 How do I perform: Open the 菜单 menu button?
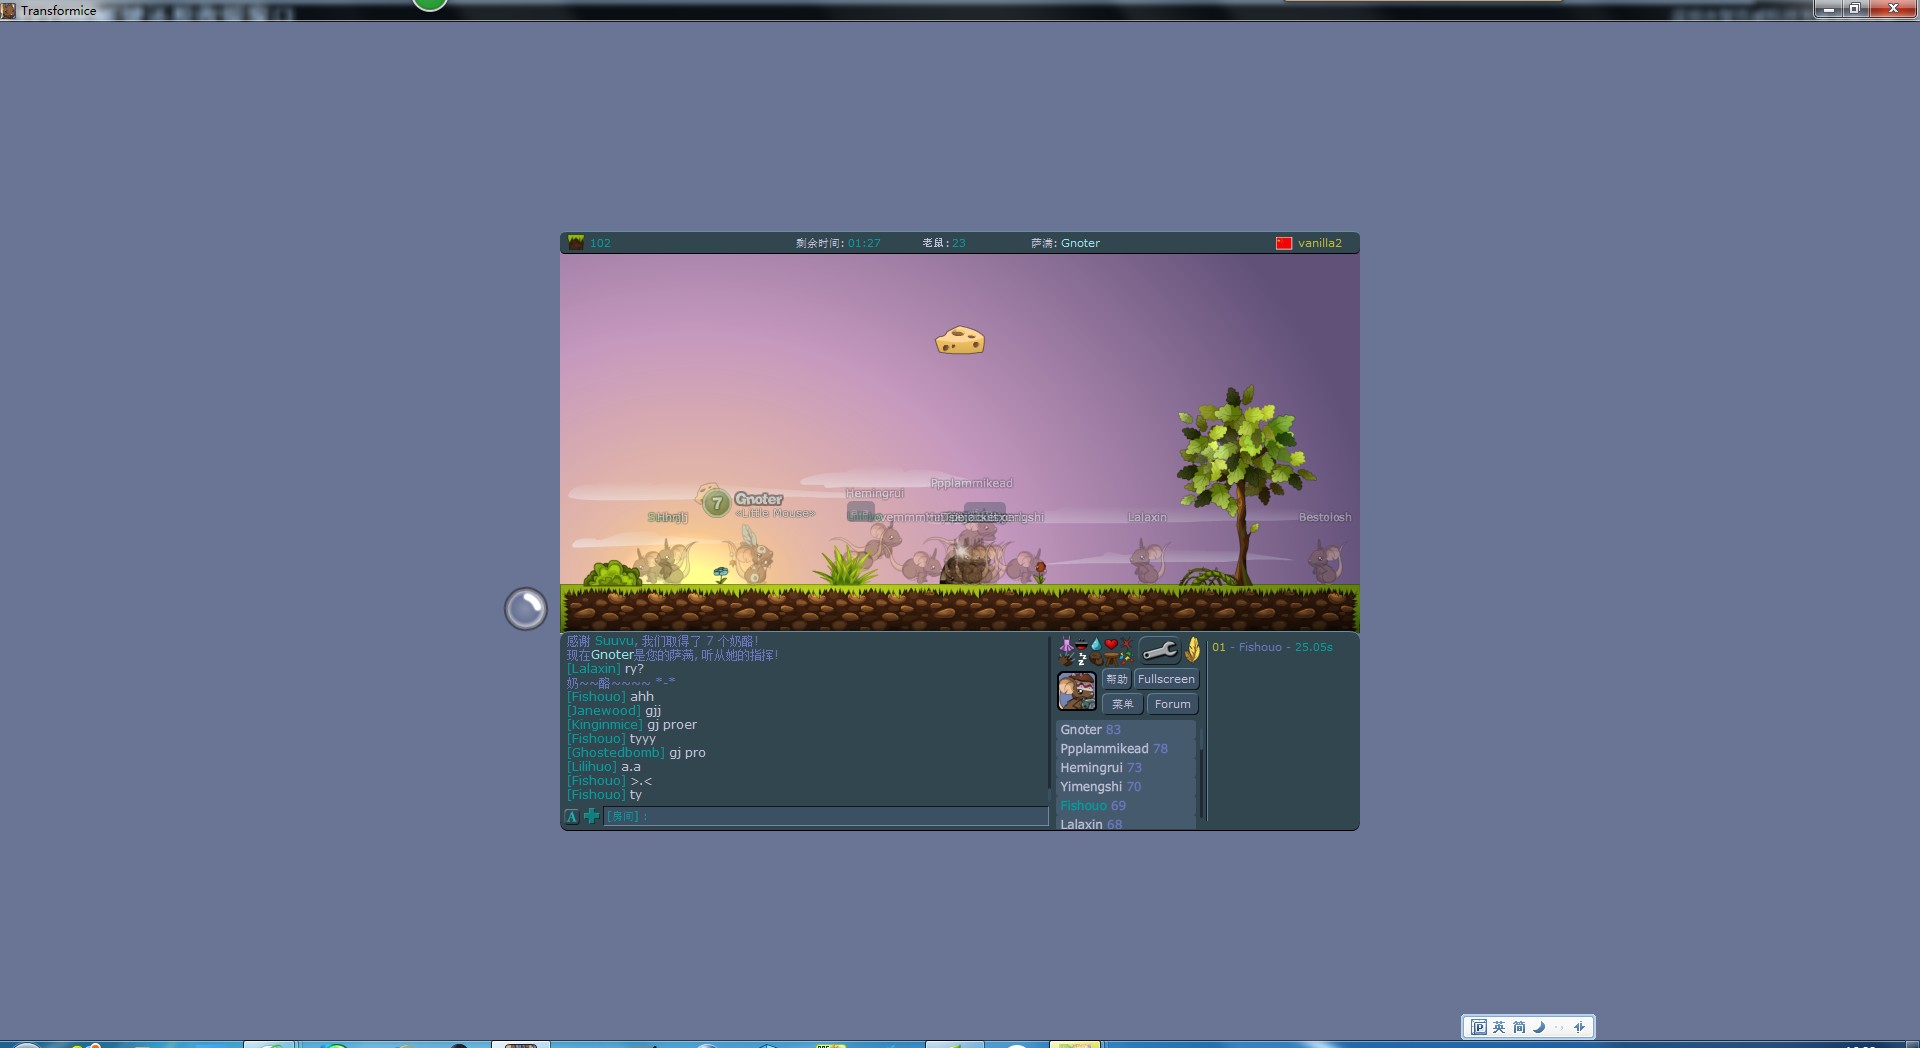tap(1123, 704)
